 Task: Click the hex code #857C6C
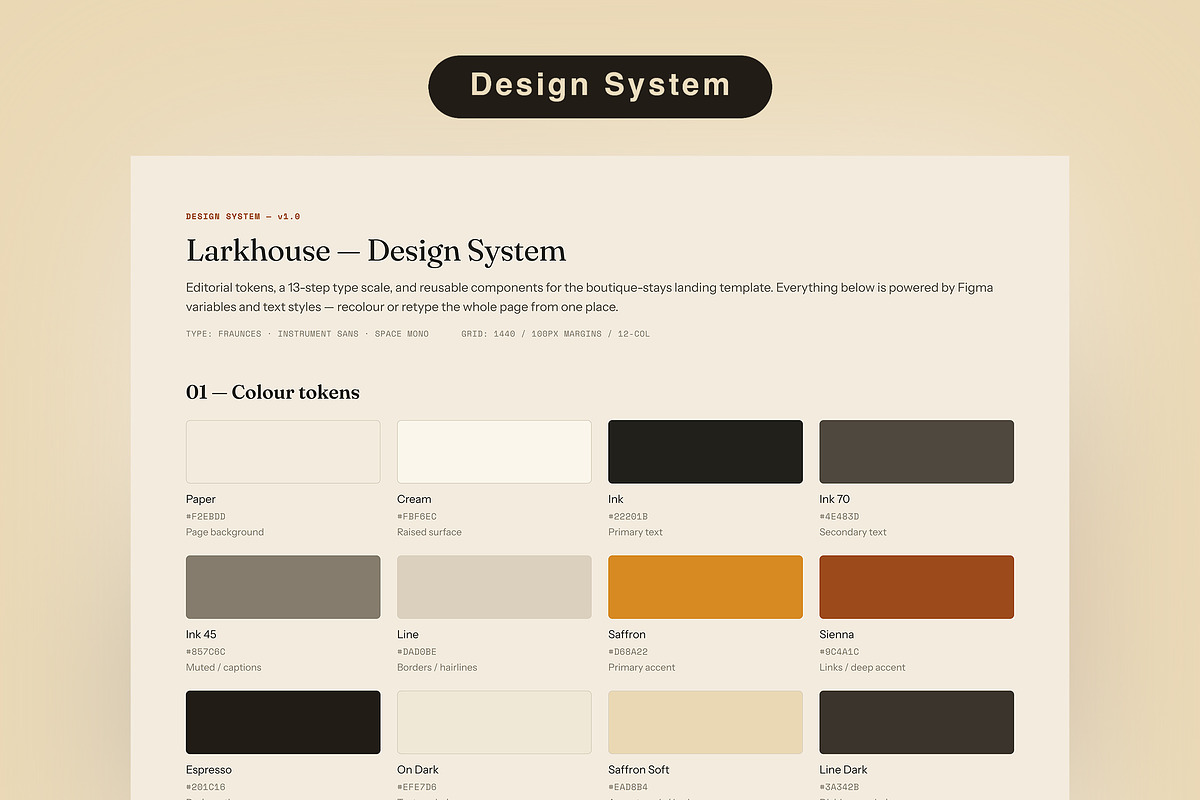click(206, 652)
